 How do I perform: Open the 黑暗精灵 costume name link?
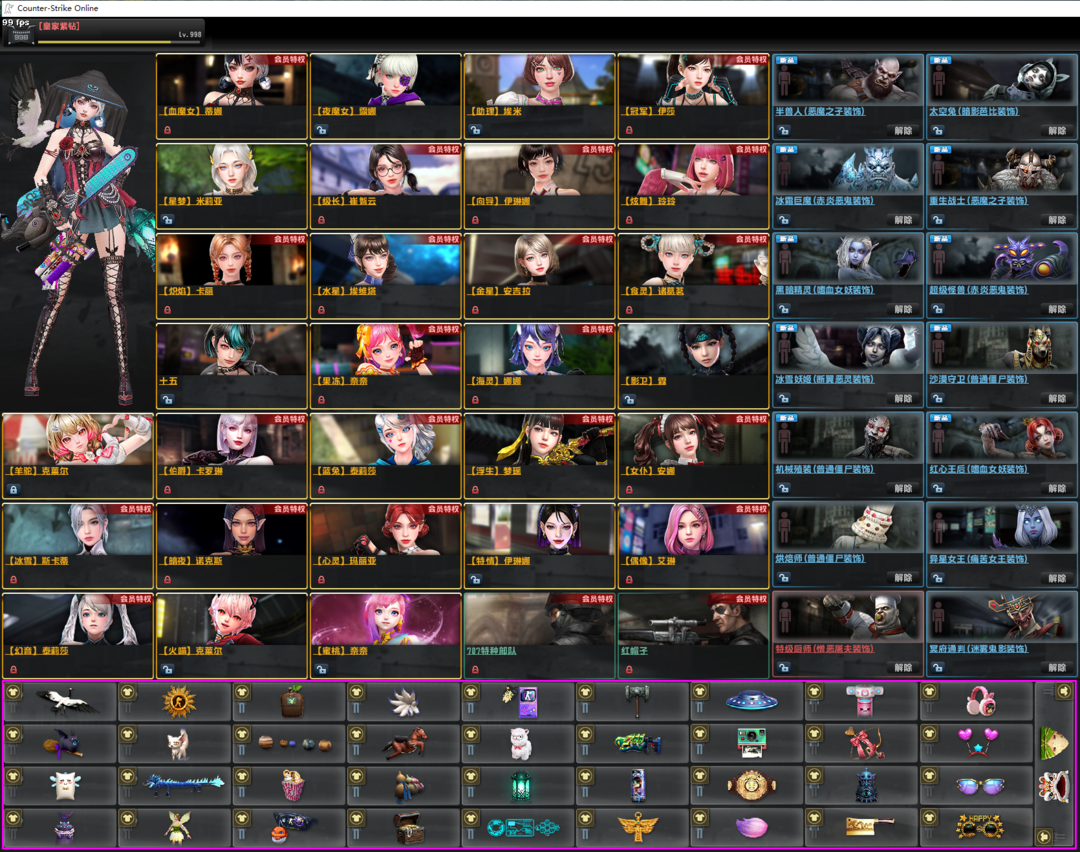(x=824, y=290)
